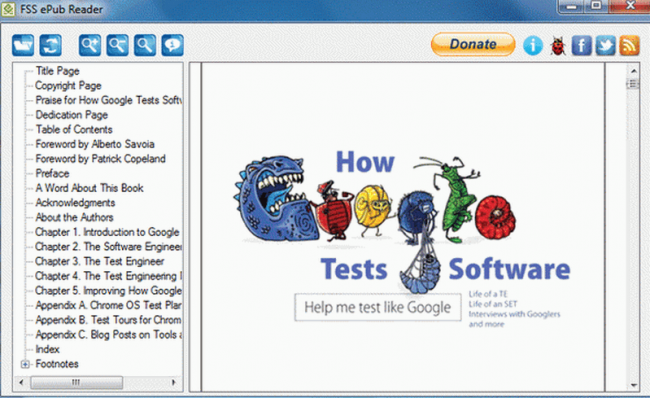Click the Help me test like Google box

378,308
